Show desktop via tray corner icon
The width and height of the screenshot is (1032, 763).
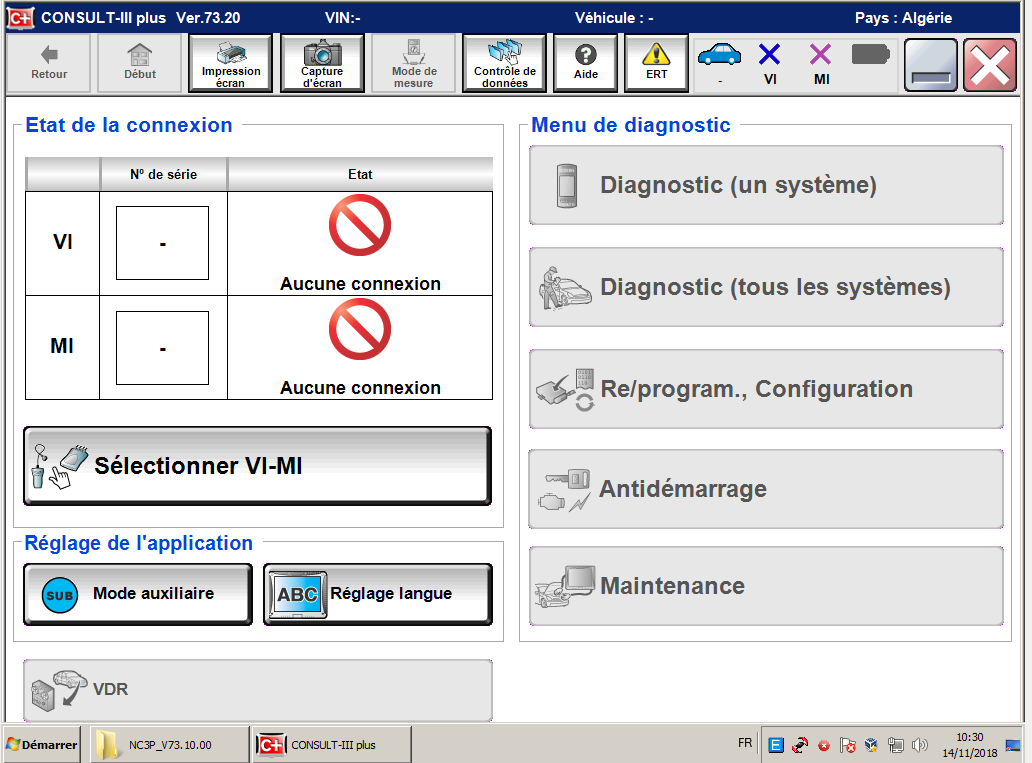tap(1014, 745)
